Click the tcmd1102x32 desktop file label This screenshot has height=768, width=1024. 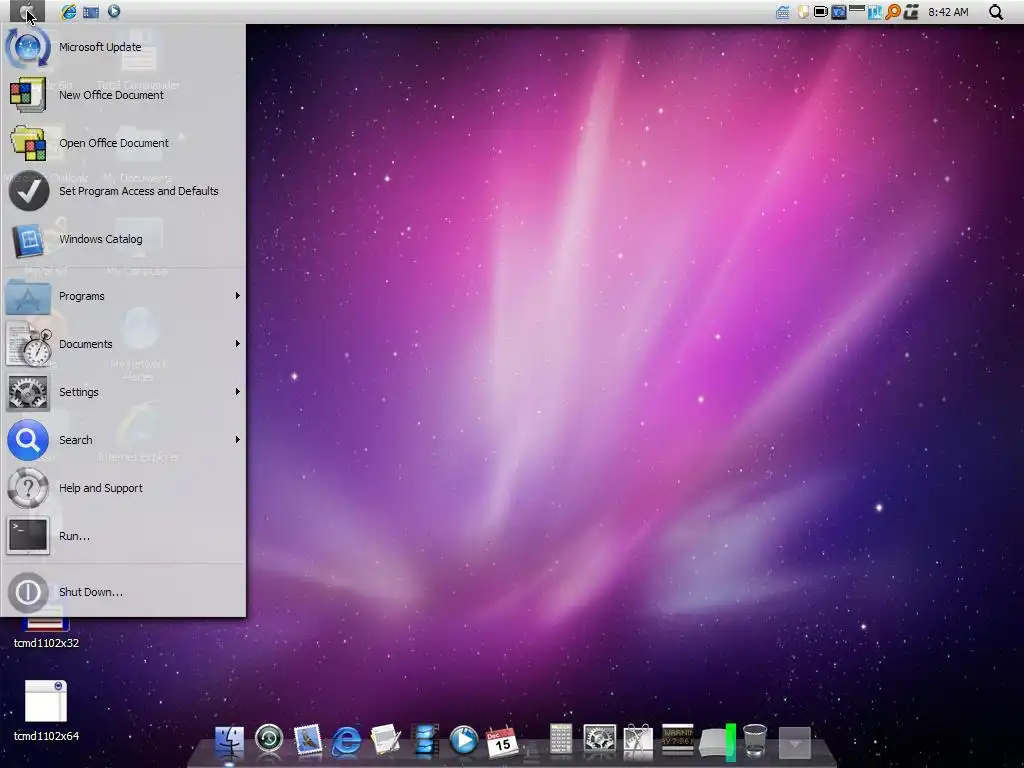coord(46,643)
